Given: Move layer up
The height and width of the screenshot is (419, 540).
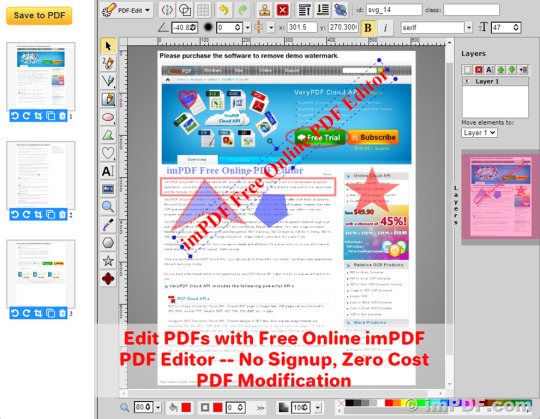Looking at the screenshot, I should 501,70.
